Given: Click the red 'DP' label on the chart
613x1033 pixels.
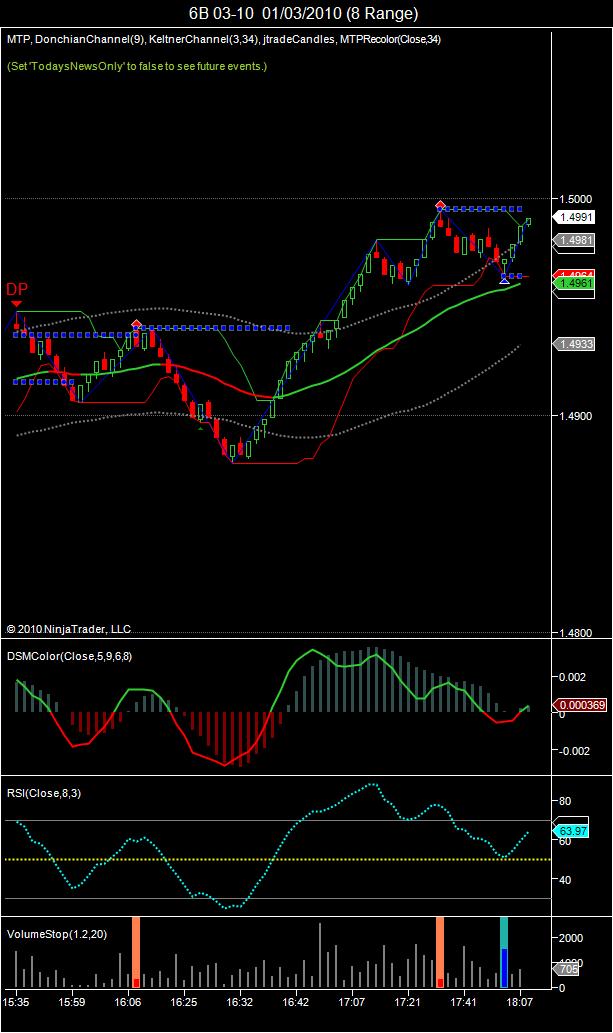Looking at the screenshot, I should click(17, 289).
